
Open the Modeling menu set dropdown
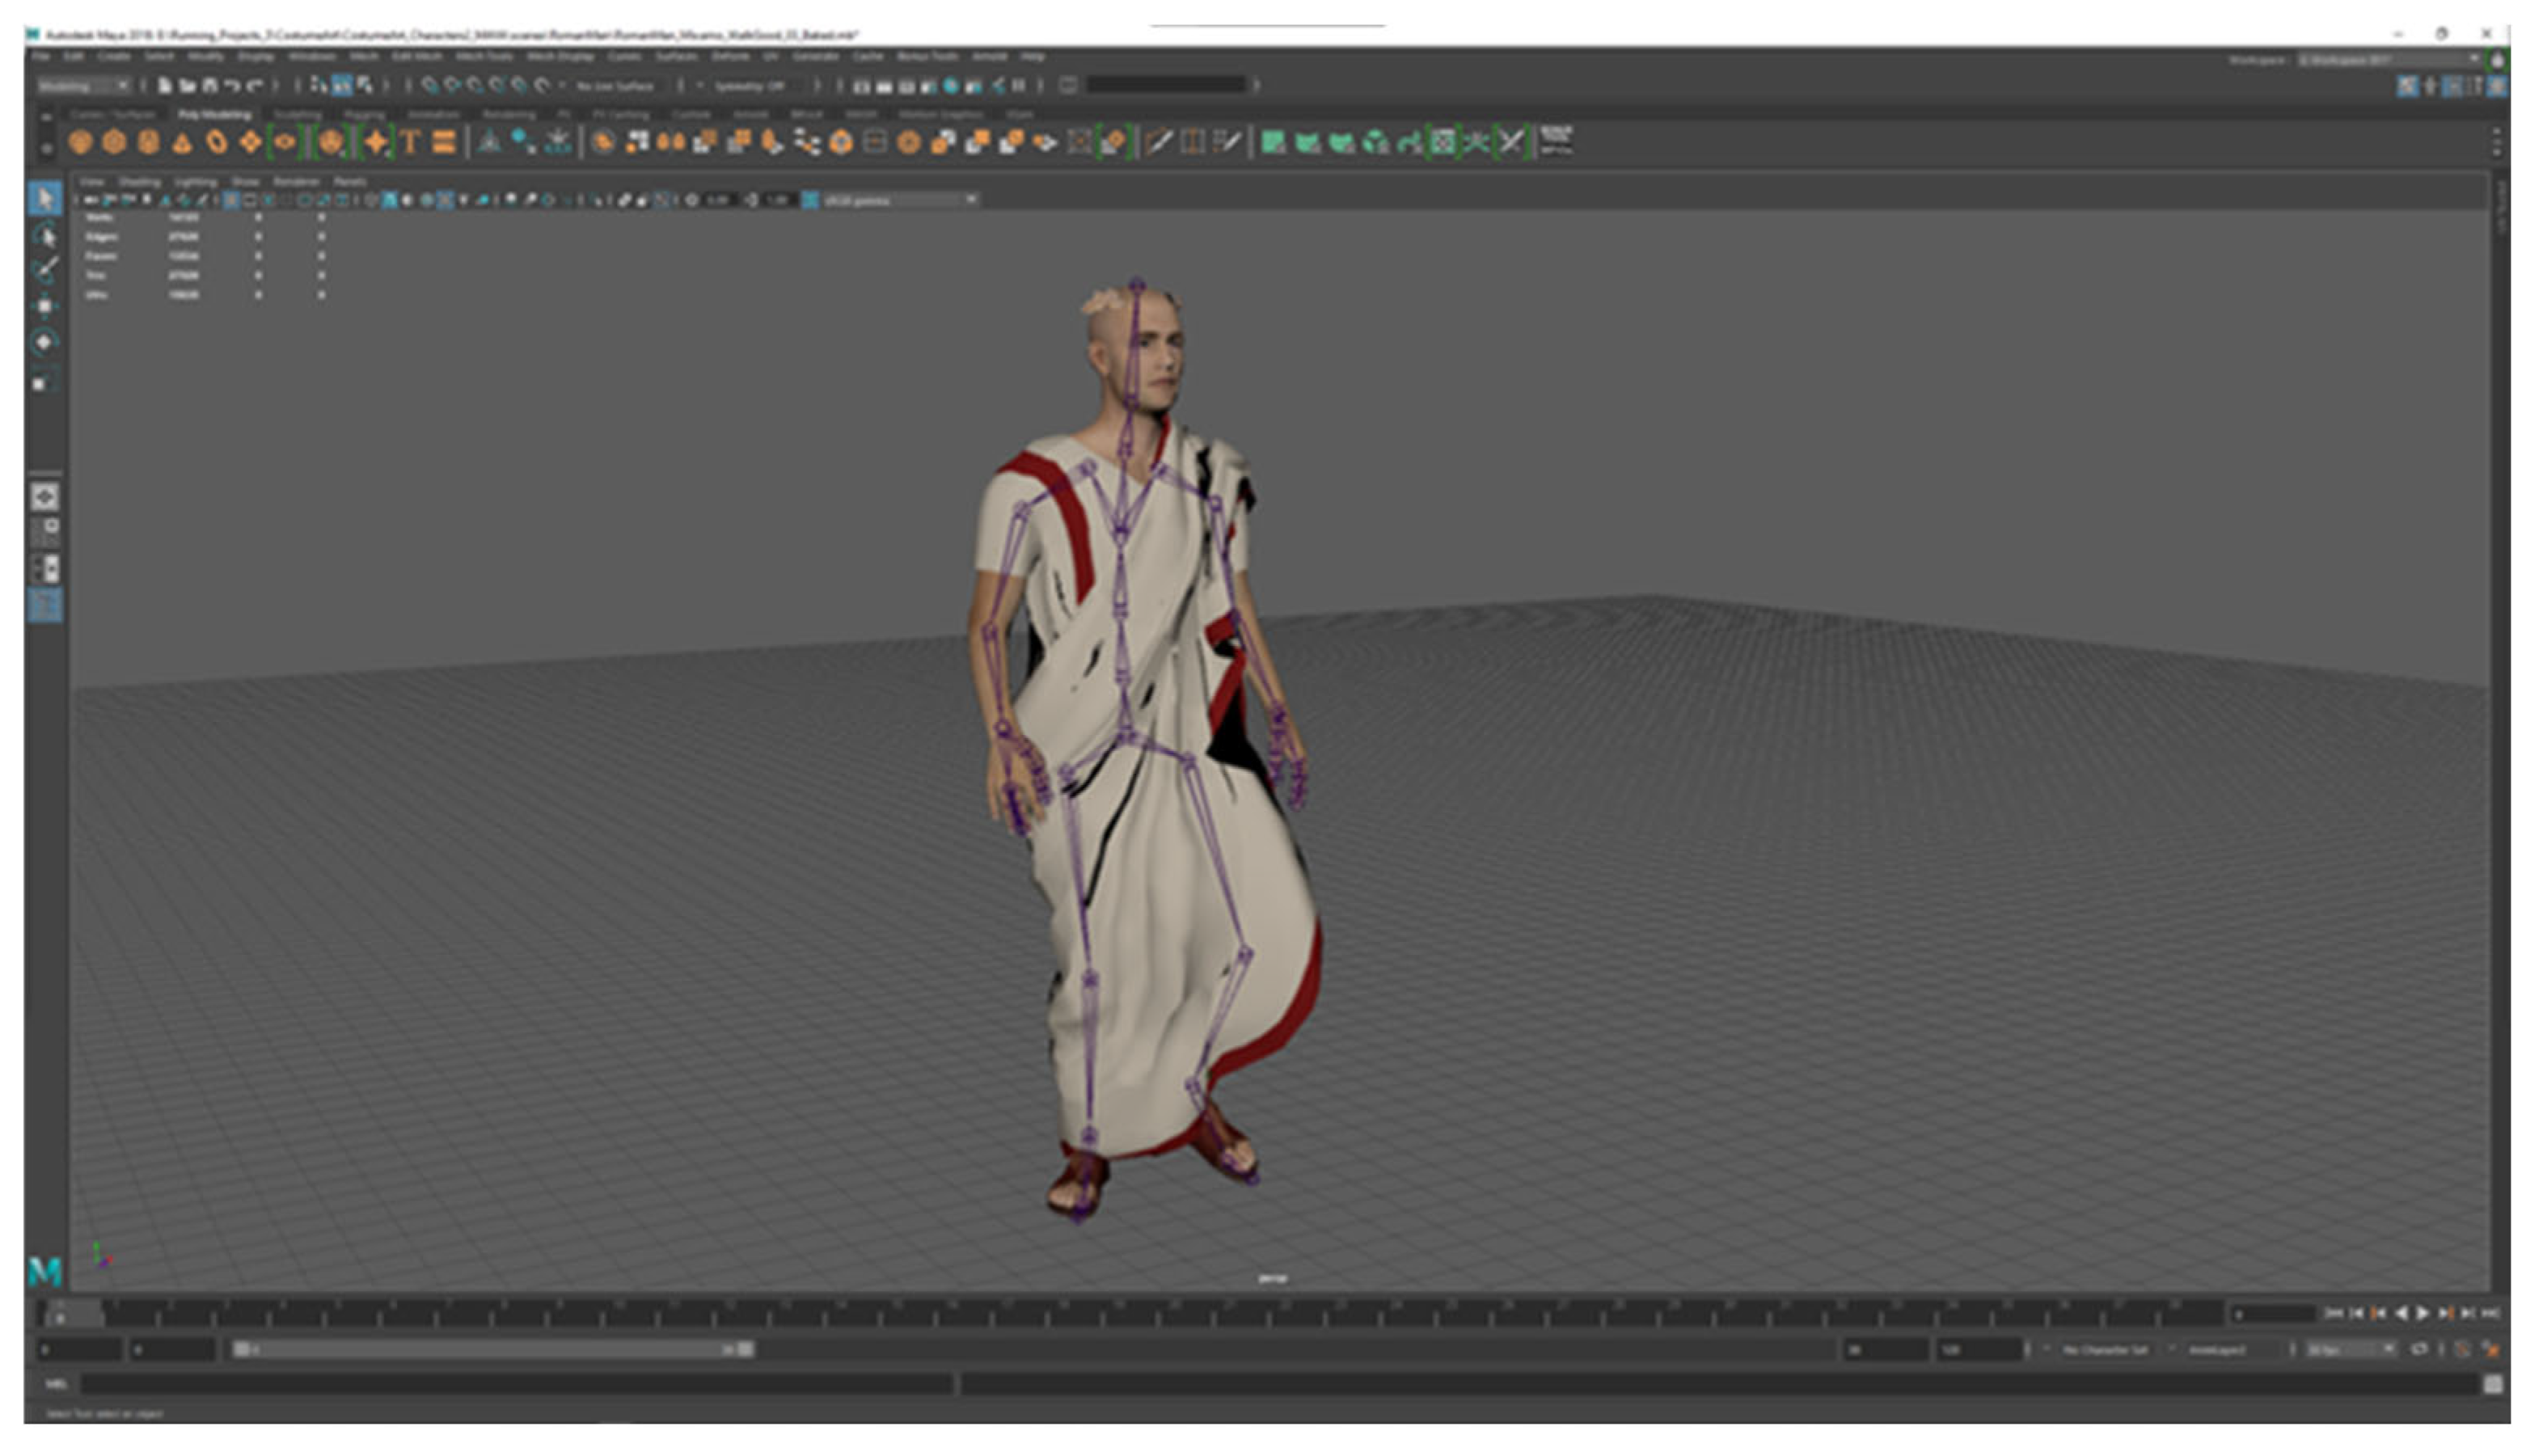(84, 86)
